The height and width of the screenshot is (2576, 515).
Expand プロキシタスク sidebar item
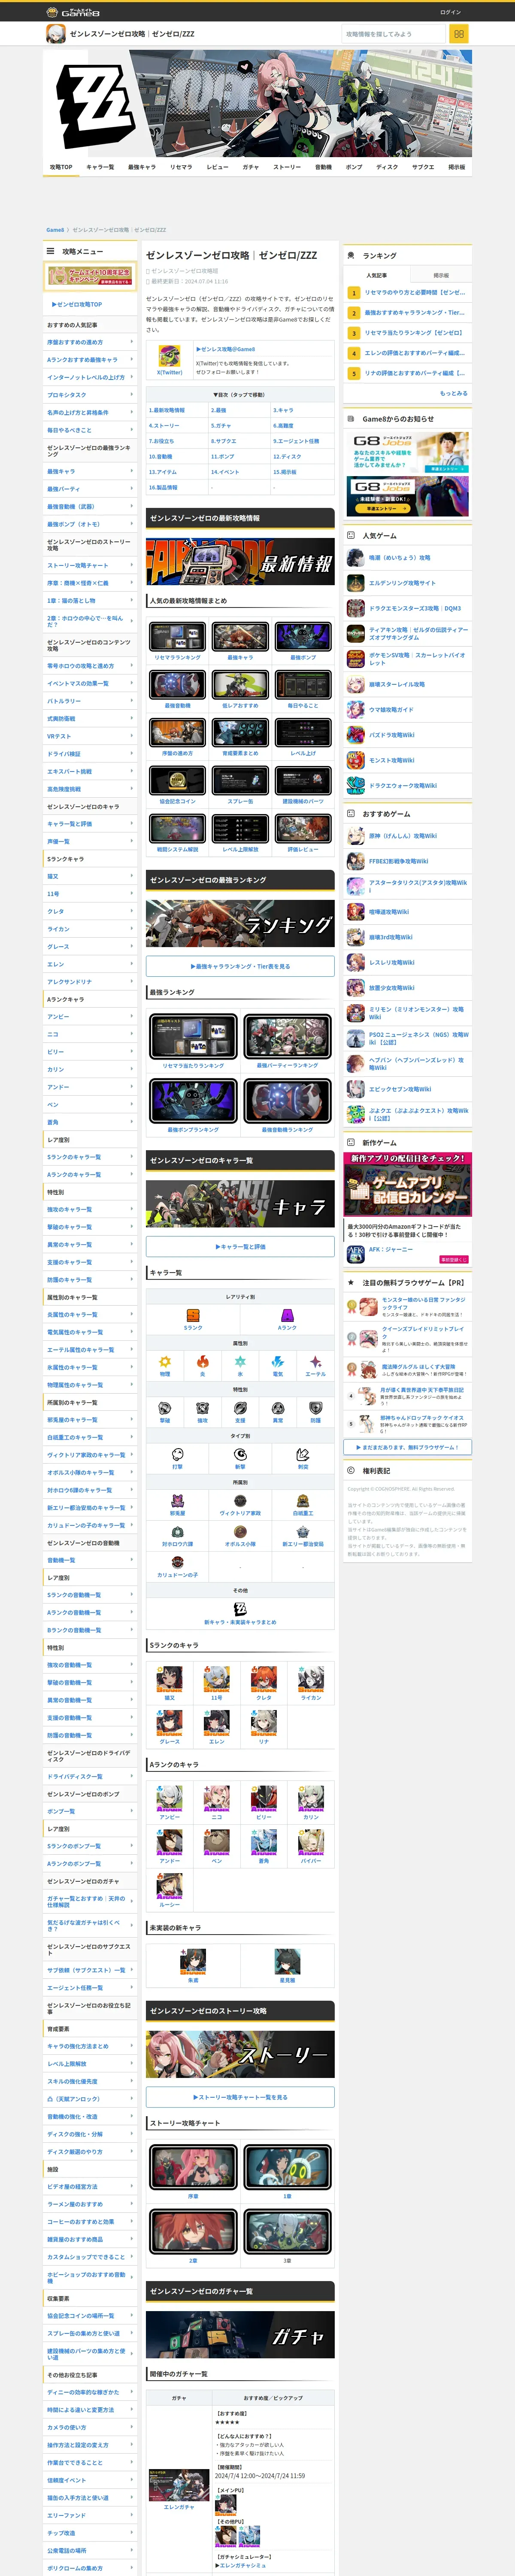pos(90,395)
